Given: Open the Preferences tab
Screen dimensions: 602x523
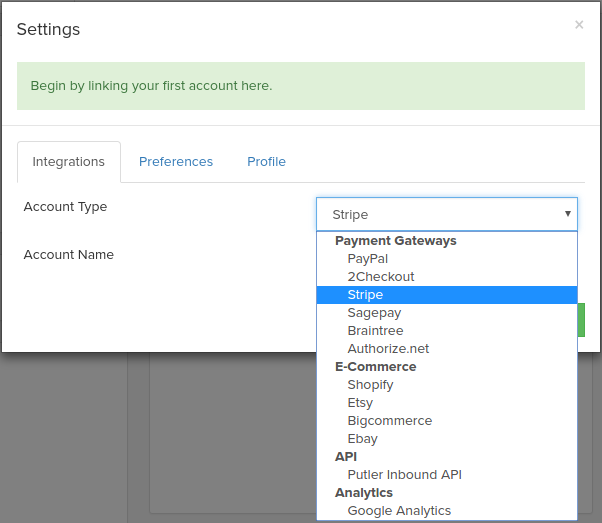Looking at the screenshot, I should [176, 162].
